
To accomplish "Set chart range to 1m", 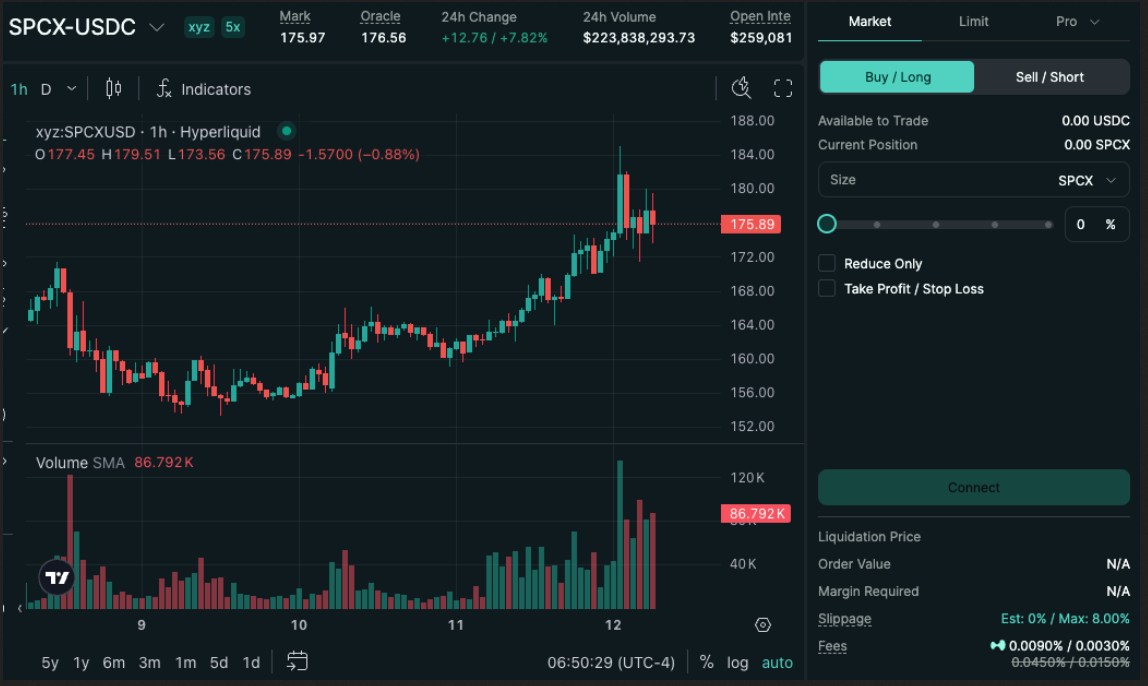I will [x=185, y=663].
